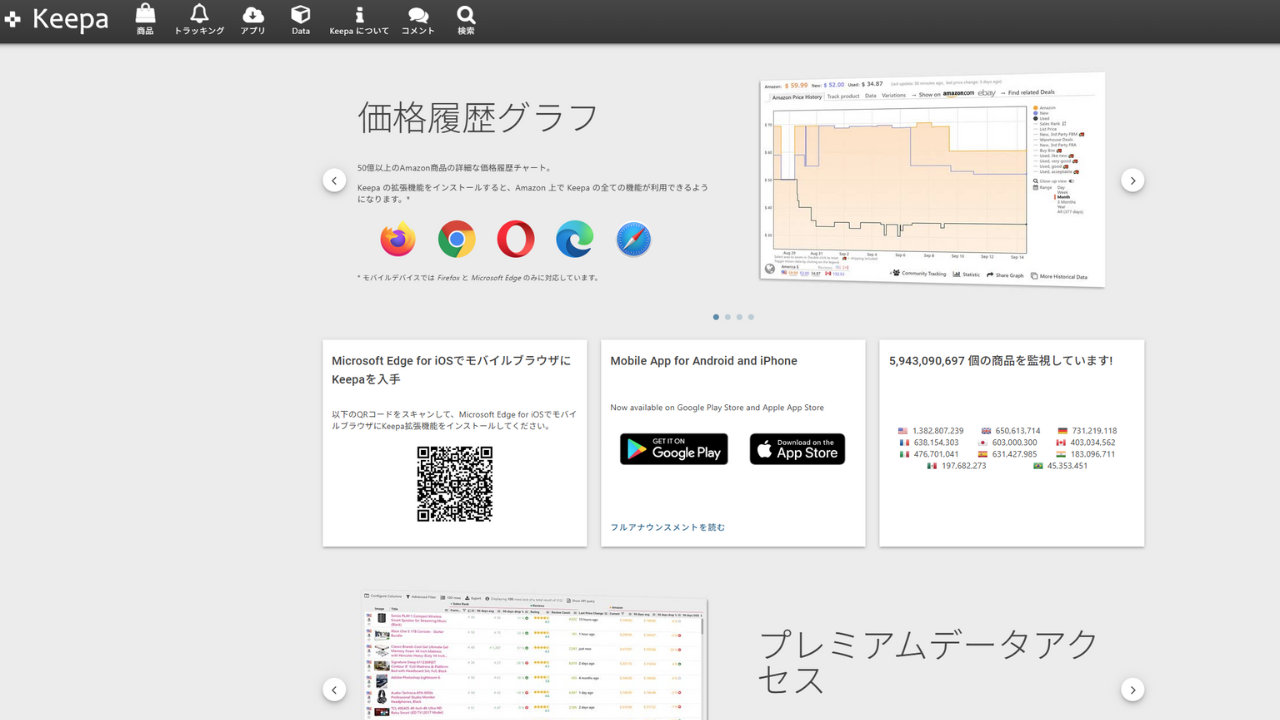Screen dimensions: 1280x720
Task: Select the second carousel pagination dot
Action: point(728,317)
